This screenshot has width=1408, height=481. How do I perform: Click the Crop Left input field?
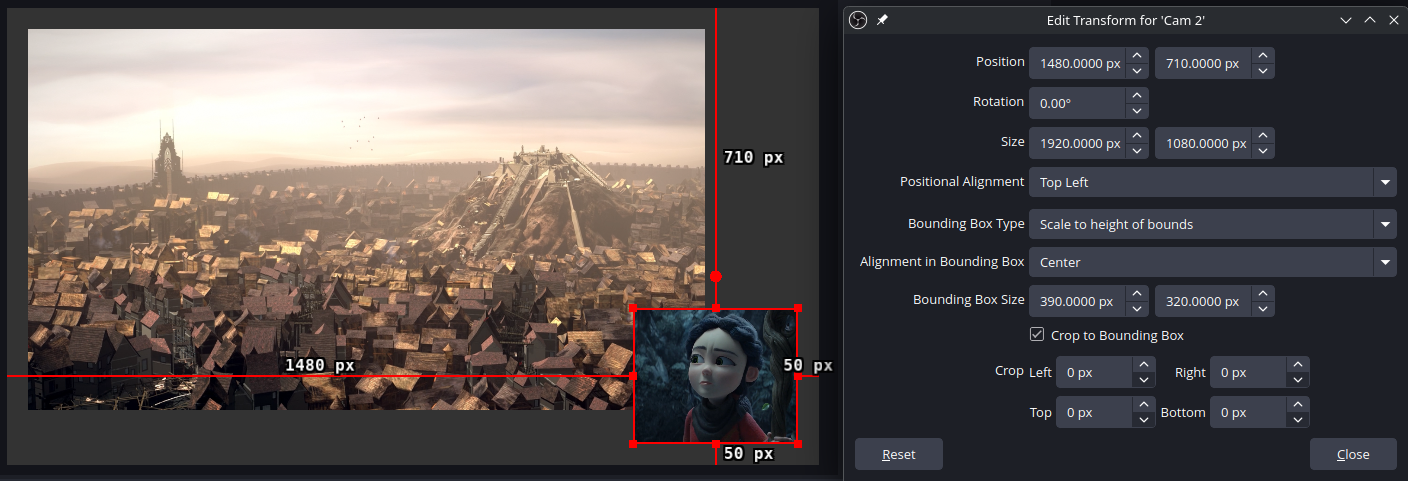(x=1094, y=373)
